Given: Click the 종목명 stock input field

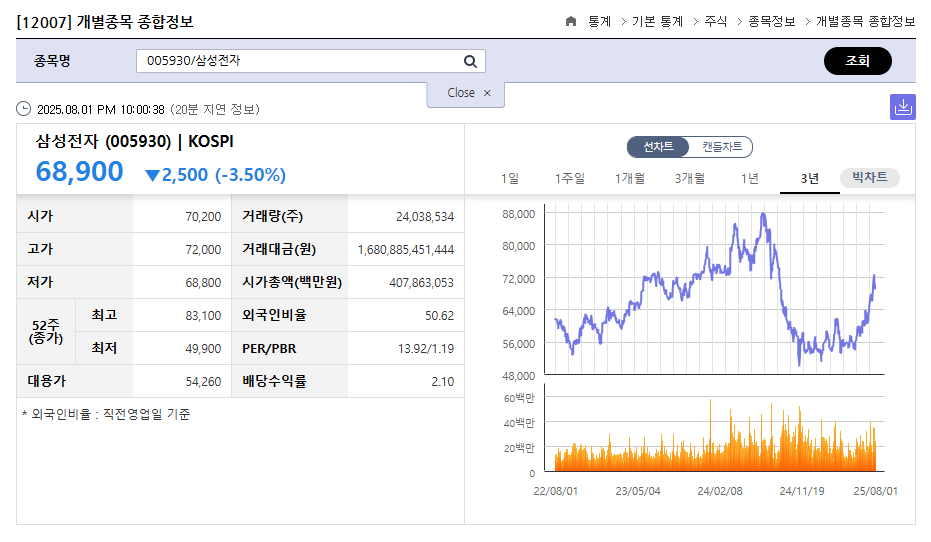Looking at the screenshot, I should point(311,61).
